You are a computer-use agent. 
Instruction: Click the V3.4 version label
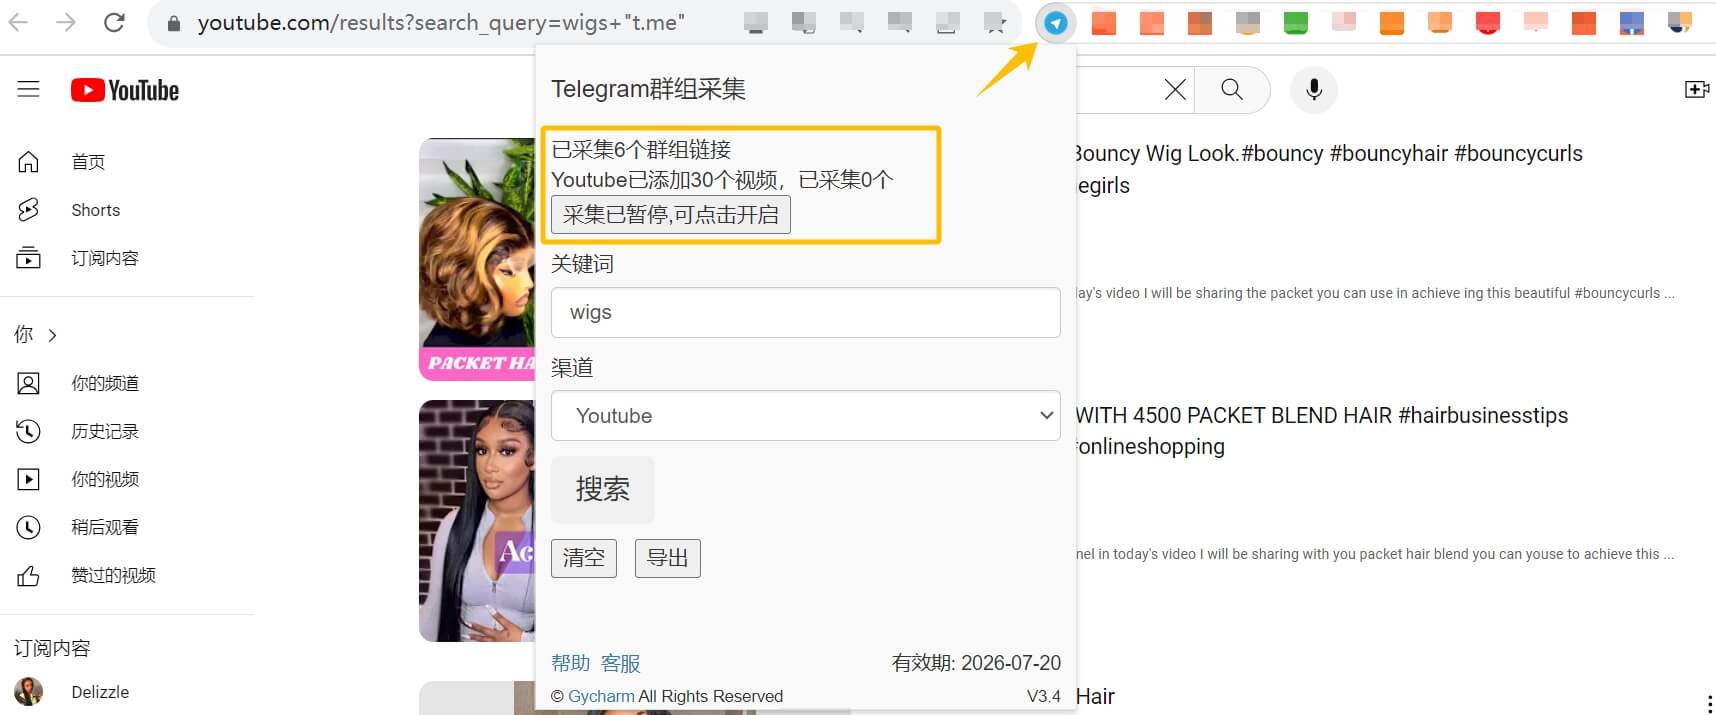pos(1043,696)
